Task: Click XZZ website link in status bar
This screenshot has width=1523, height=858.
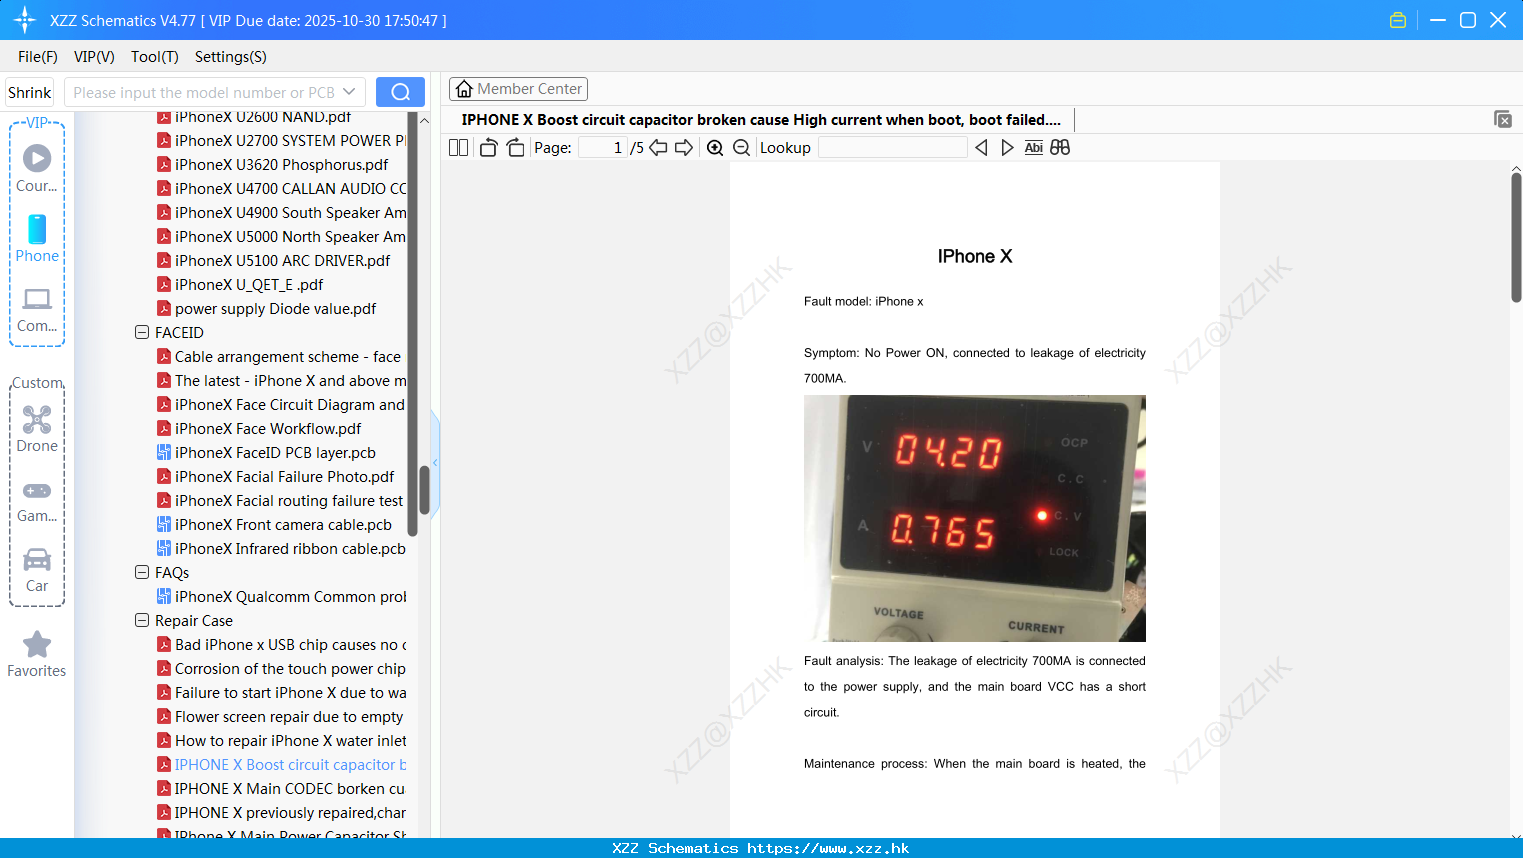Action: tap(828, 848)
